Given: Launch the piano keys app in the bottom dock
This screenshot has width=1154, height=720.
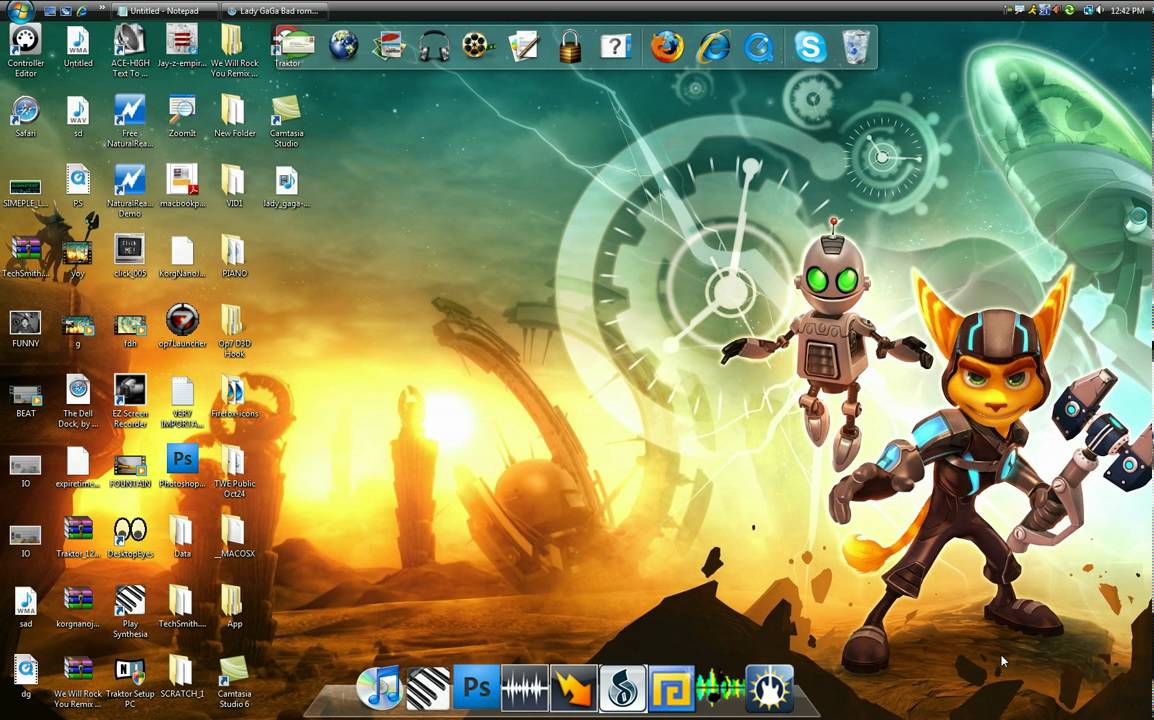Looking at the screenshot, I should pos(428,688).
